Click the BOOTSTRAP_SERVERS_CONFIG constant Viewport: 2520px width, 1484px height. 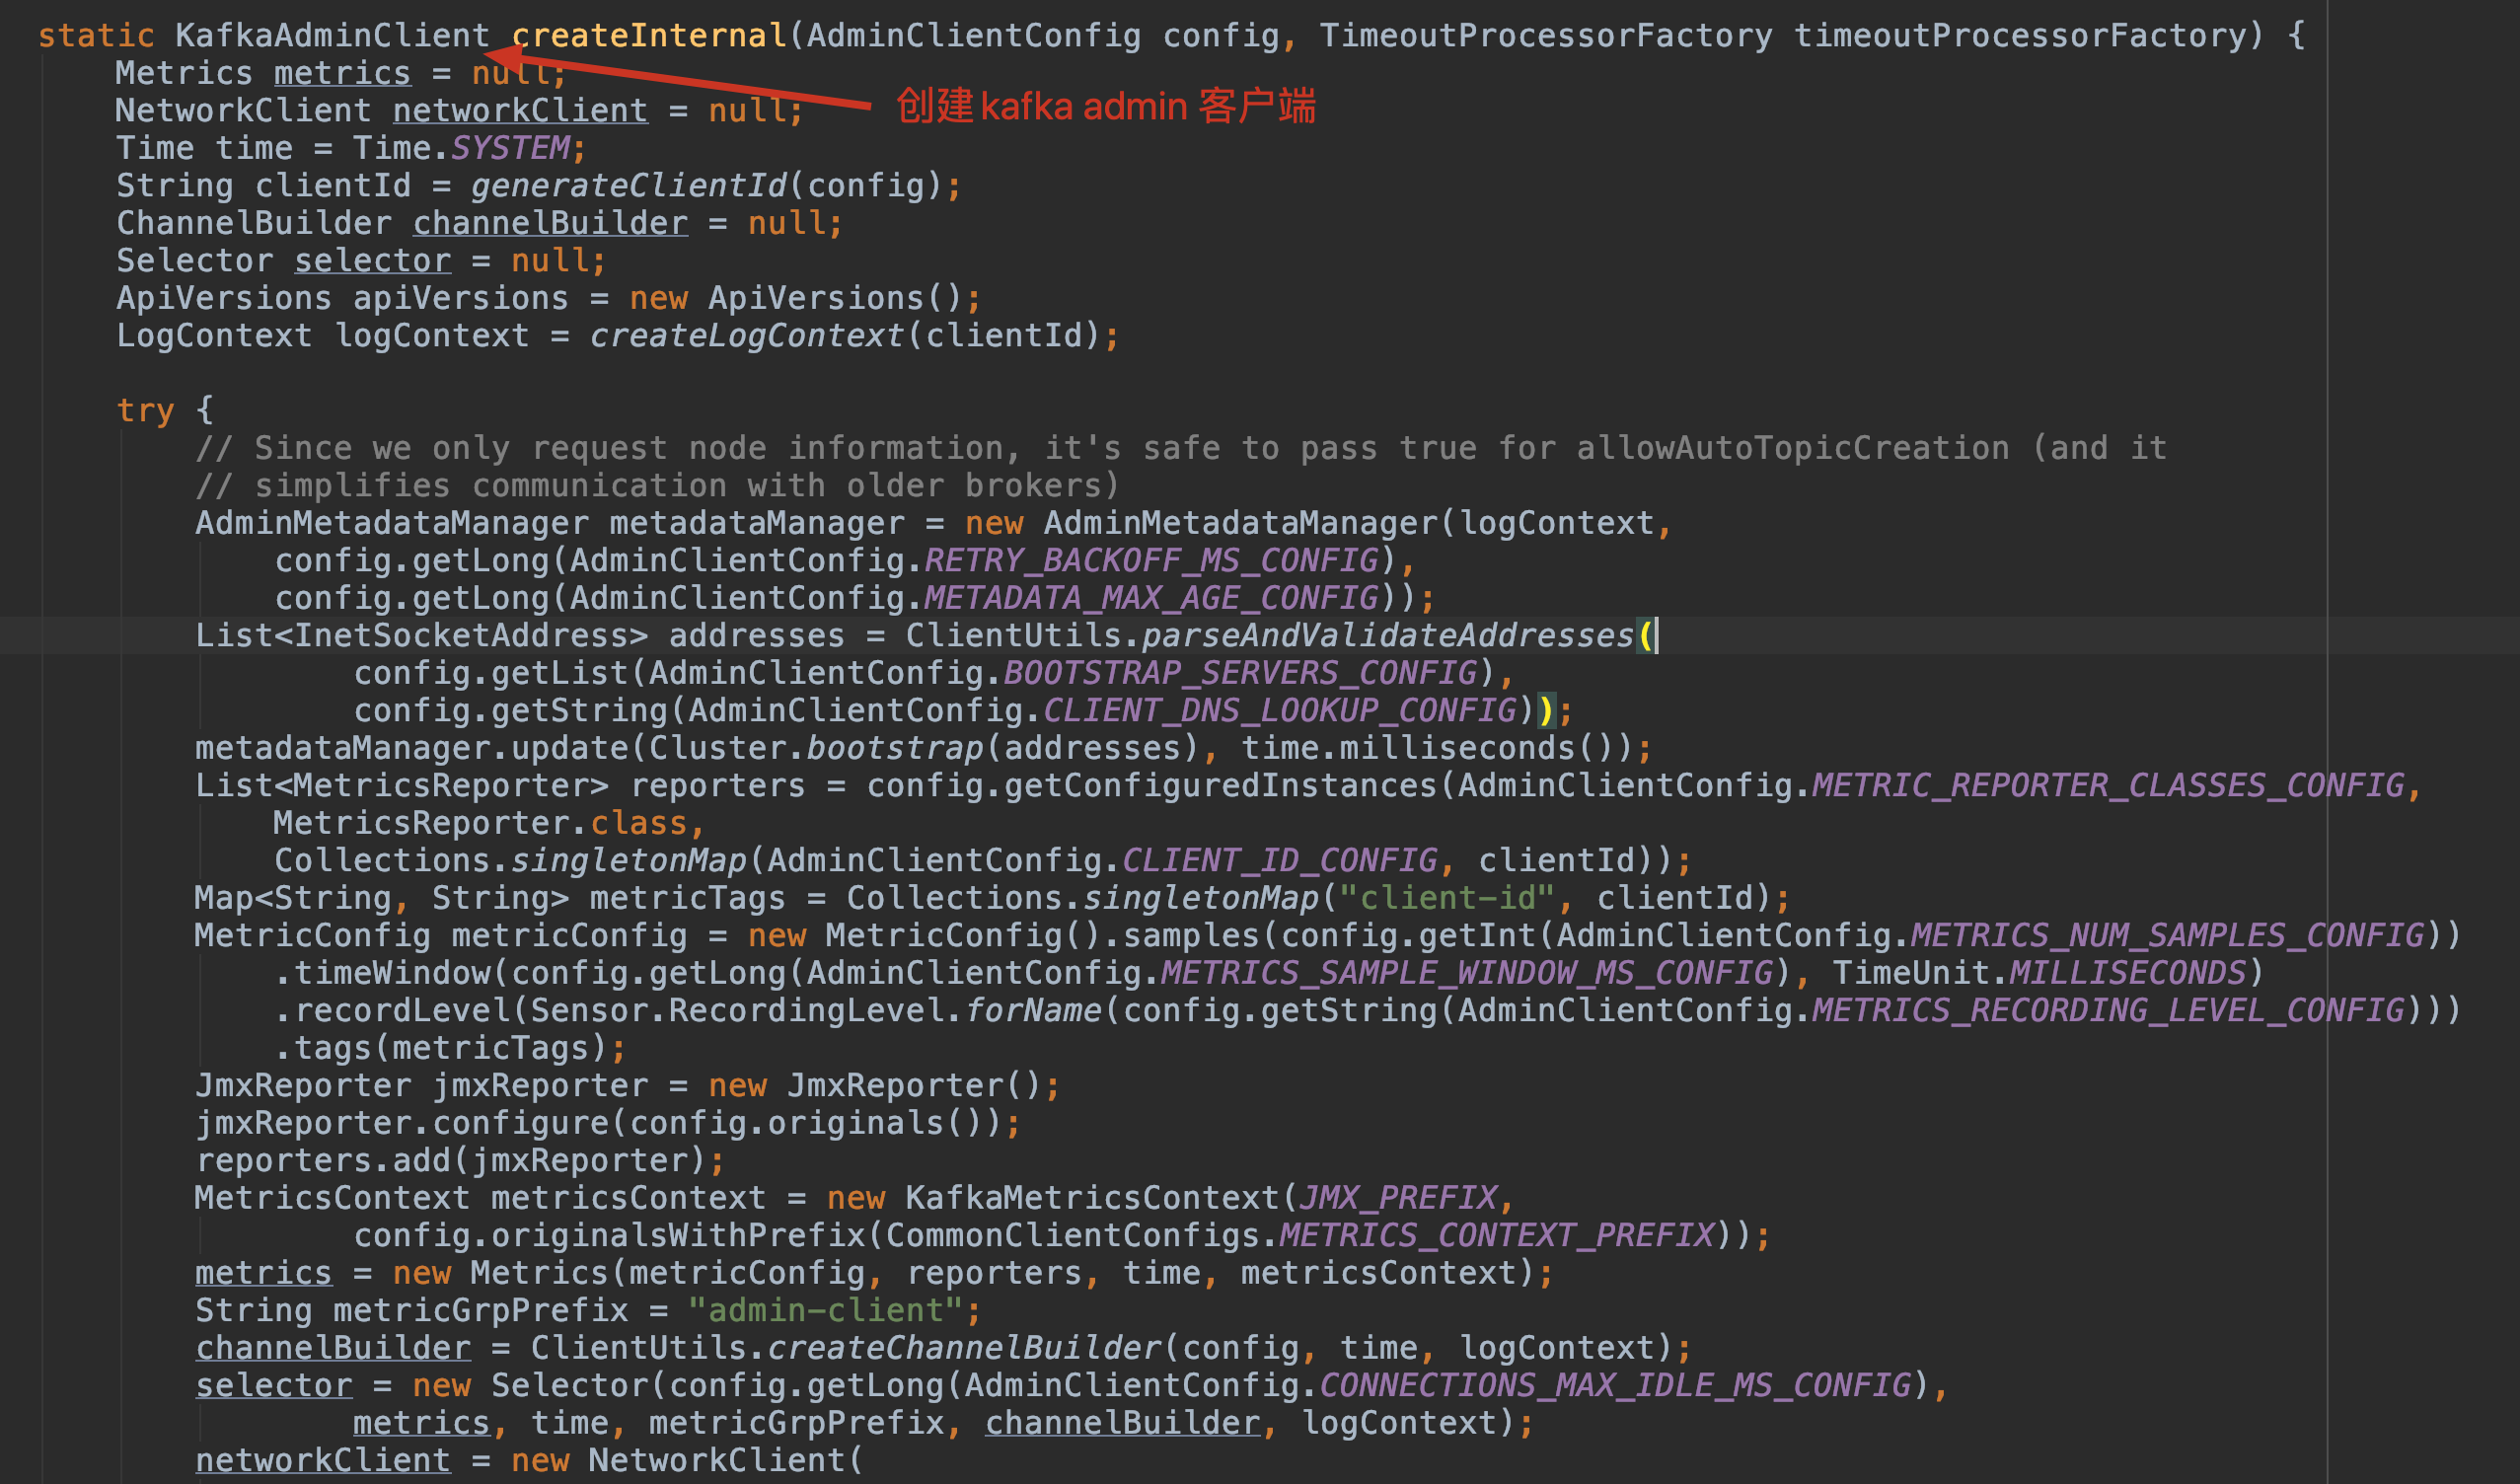pyautogui.click(x=1240, y=673)
